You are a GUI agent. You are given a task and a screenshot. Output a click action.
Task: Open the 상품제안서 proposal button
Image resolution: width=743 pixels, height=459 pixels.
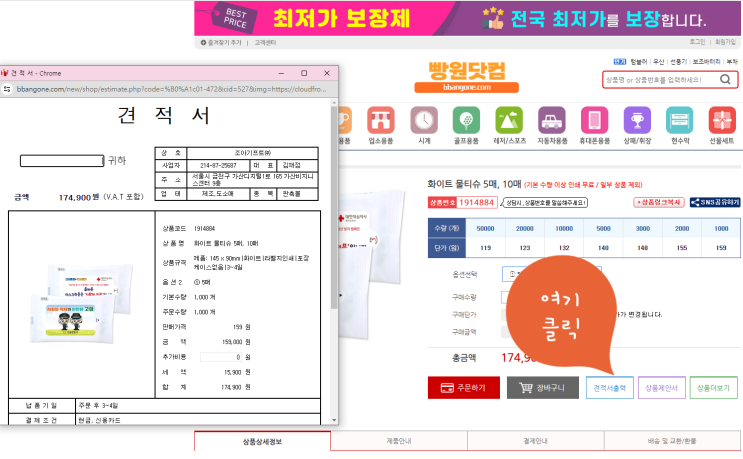click(661, 387)
